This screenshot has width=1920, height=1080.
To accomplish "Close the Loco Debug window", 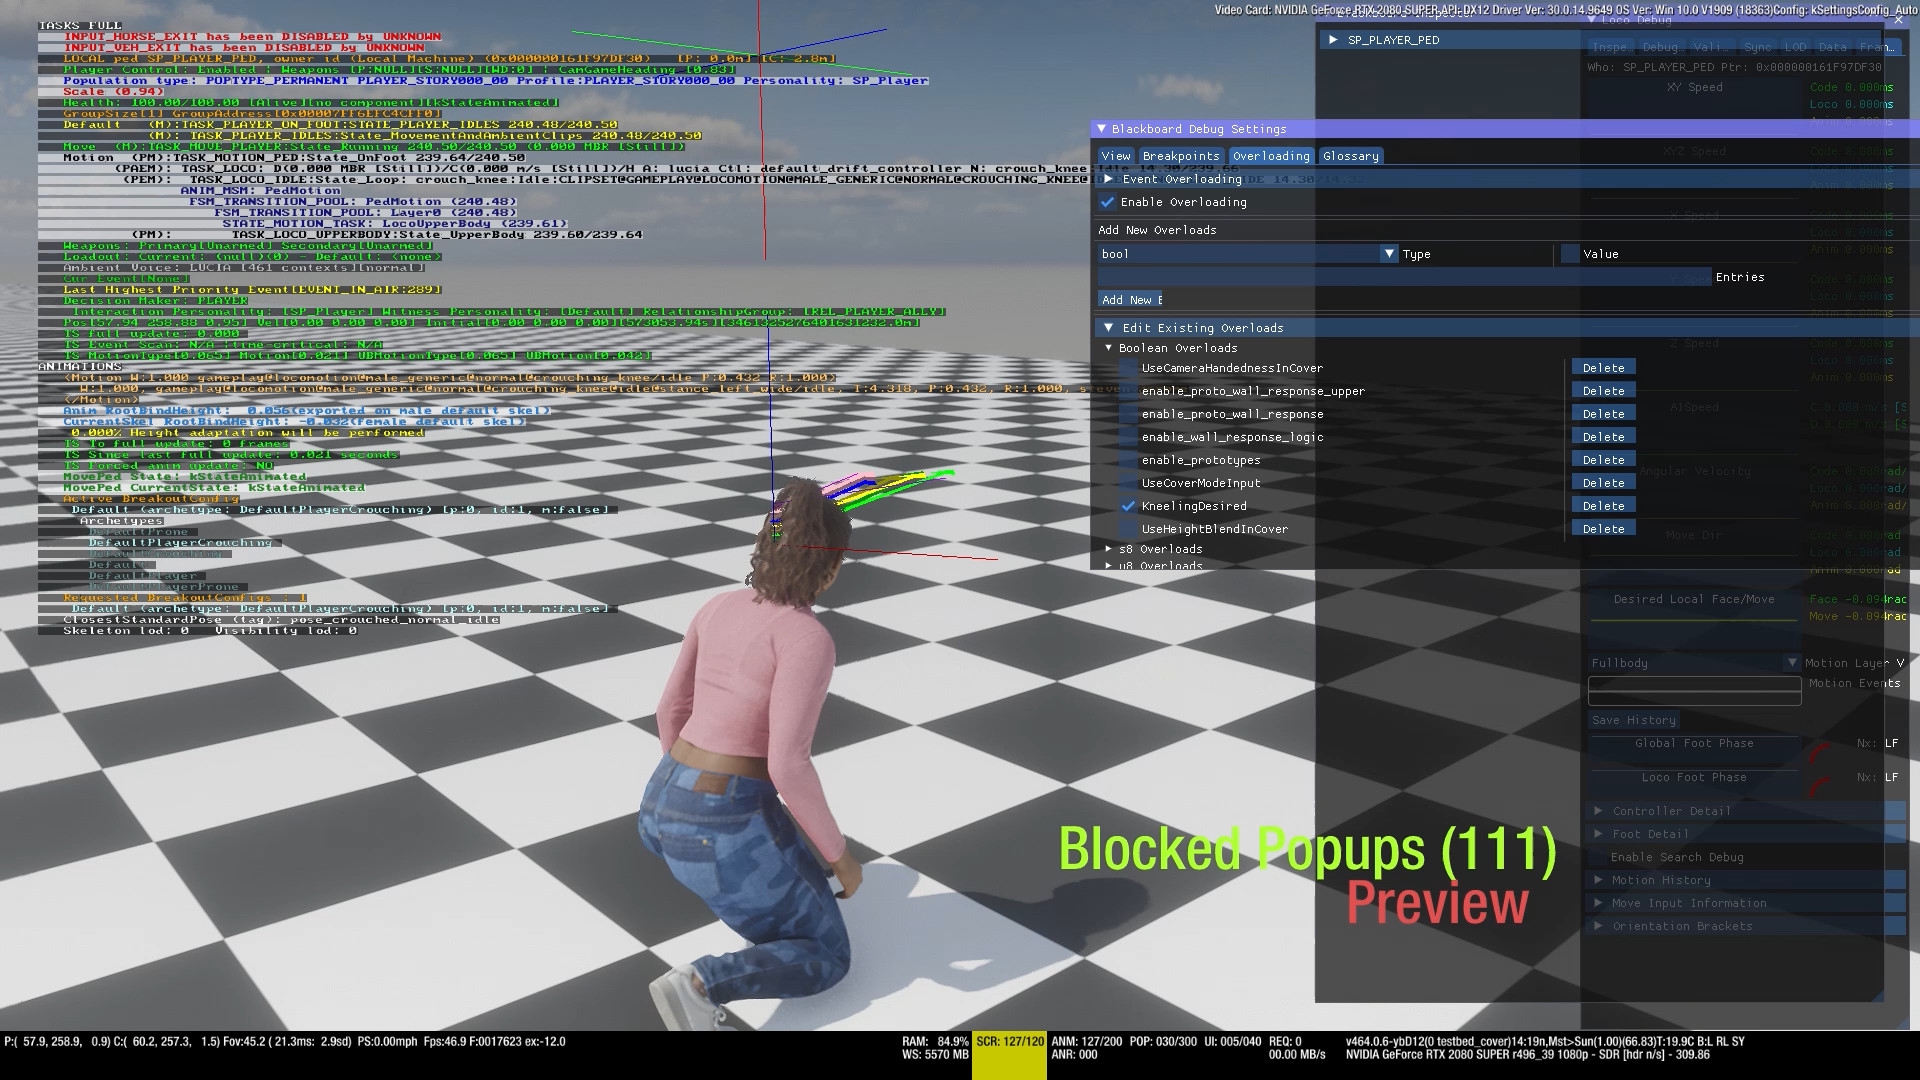I will (1899, 19).
